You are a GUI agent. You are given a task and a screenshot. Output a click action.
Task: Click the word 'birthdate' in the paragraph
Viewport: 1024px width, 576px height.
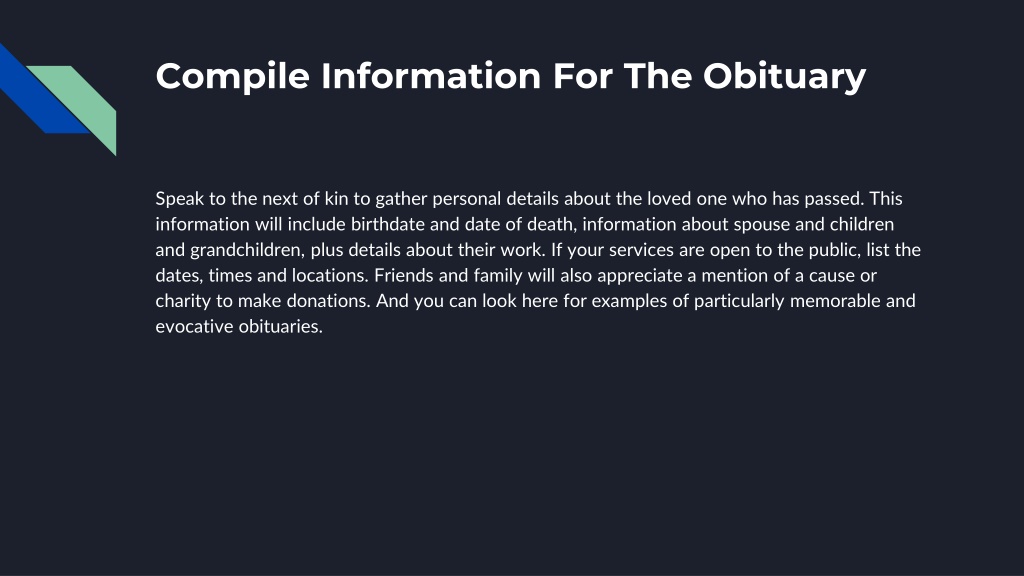[388, 224]
